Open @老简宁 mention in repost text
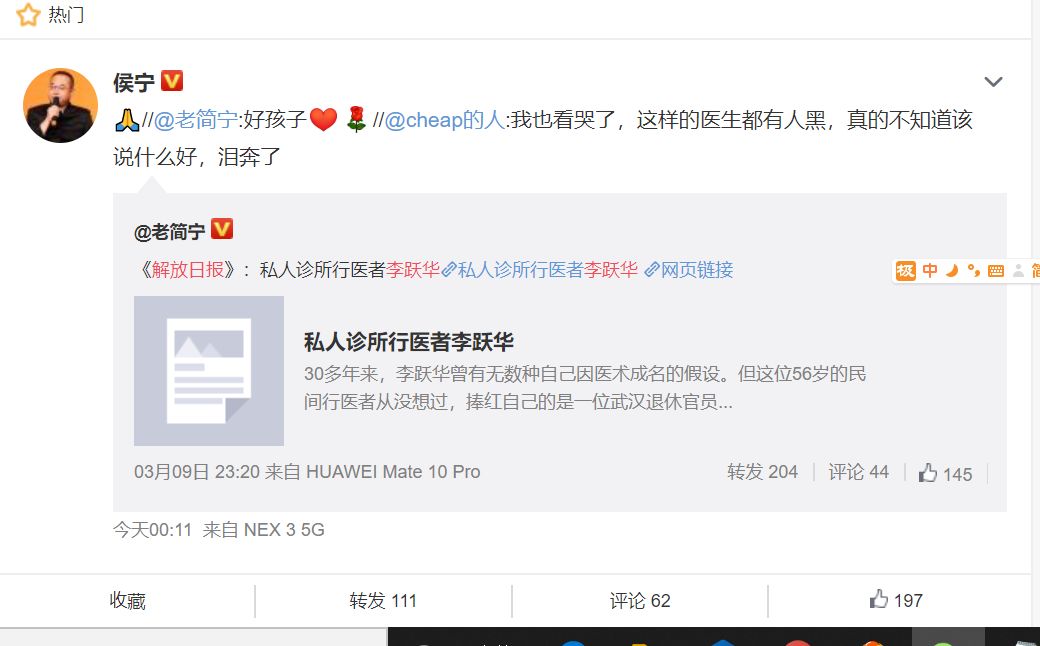Screen dimensions: 1040x646 [x=196, y=120]
